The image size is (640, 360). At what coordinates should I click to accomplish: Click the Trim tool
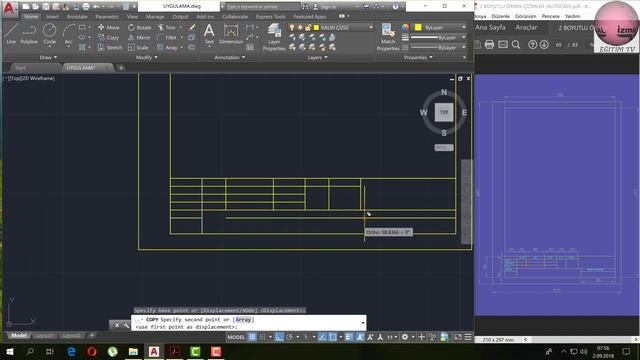click(x=167, y=27)
